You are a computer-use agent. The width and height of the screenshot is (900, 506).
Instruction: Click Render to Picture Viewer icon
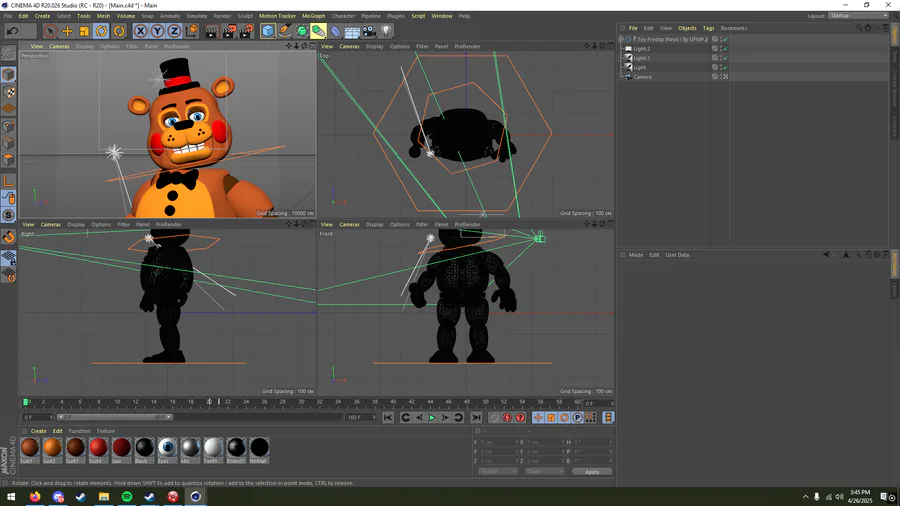click(x=229, y=31)
